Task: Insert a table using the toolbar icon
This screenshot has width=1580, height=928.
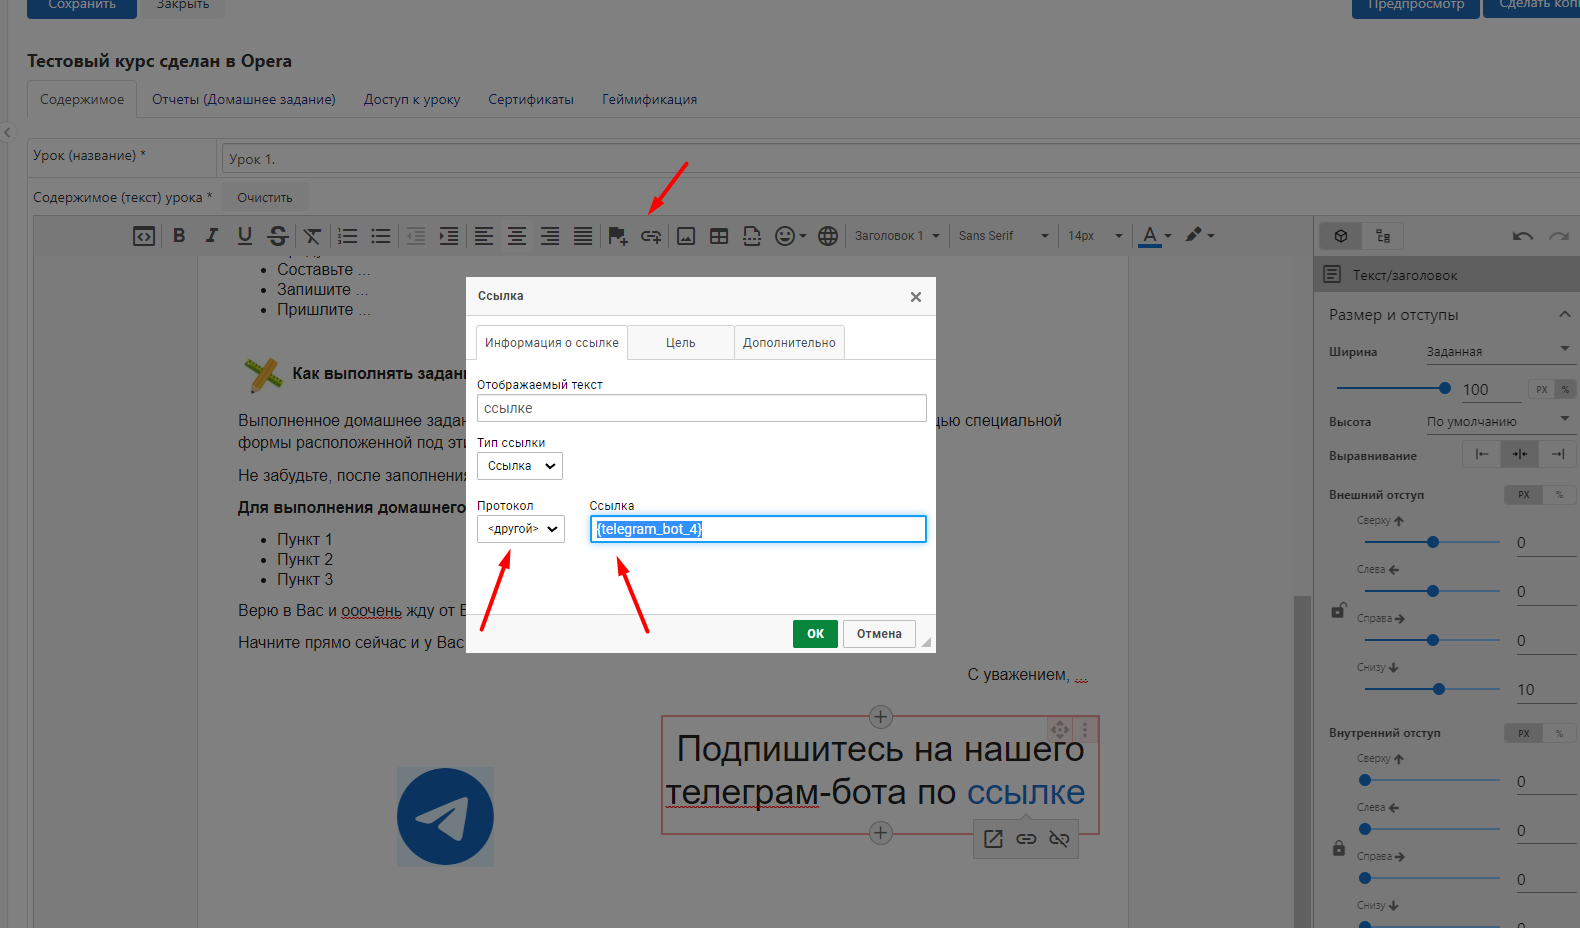Action: 719,236
